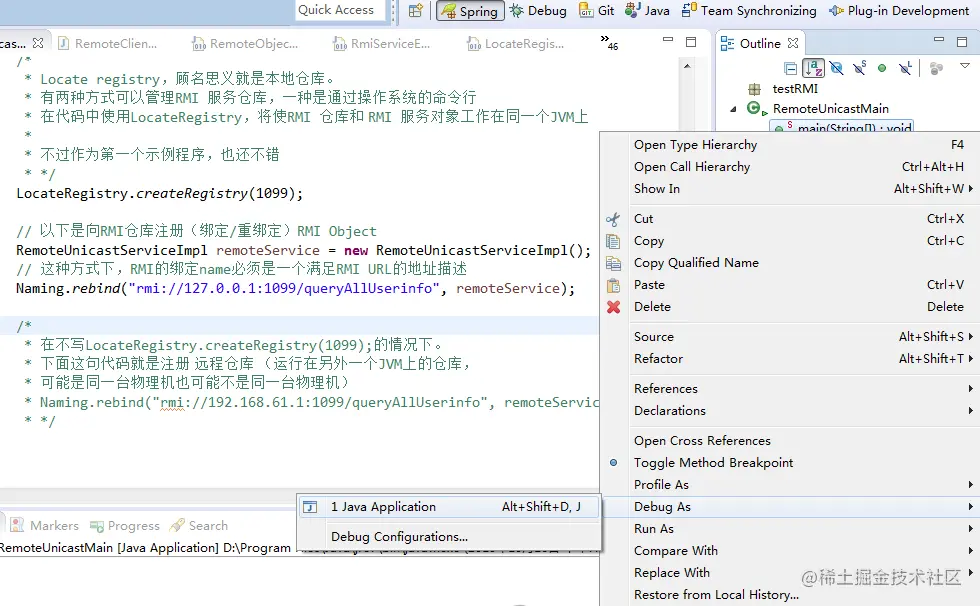Choose Paste from context menu

tap(789, 284)
